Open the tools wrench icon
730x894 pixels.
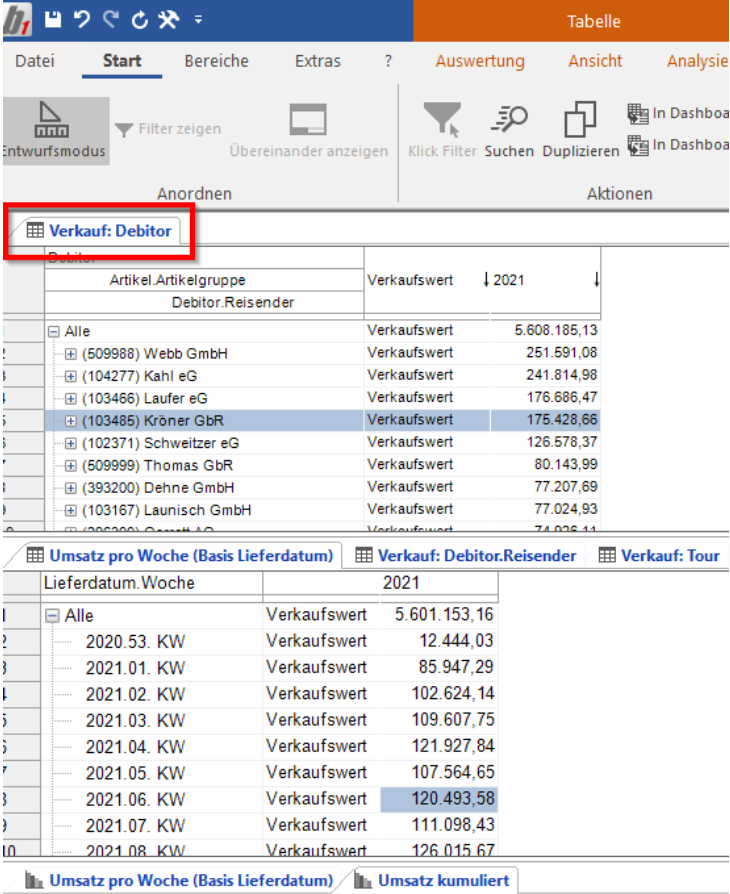(169, 20)
